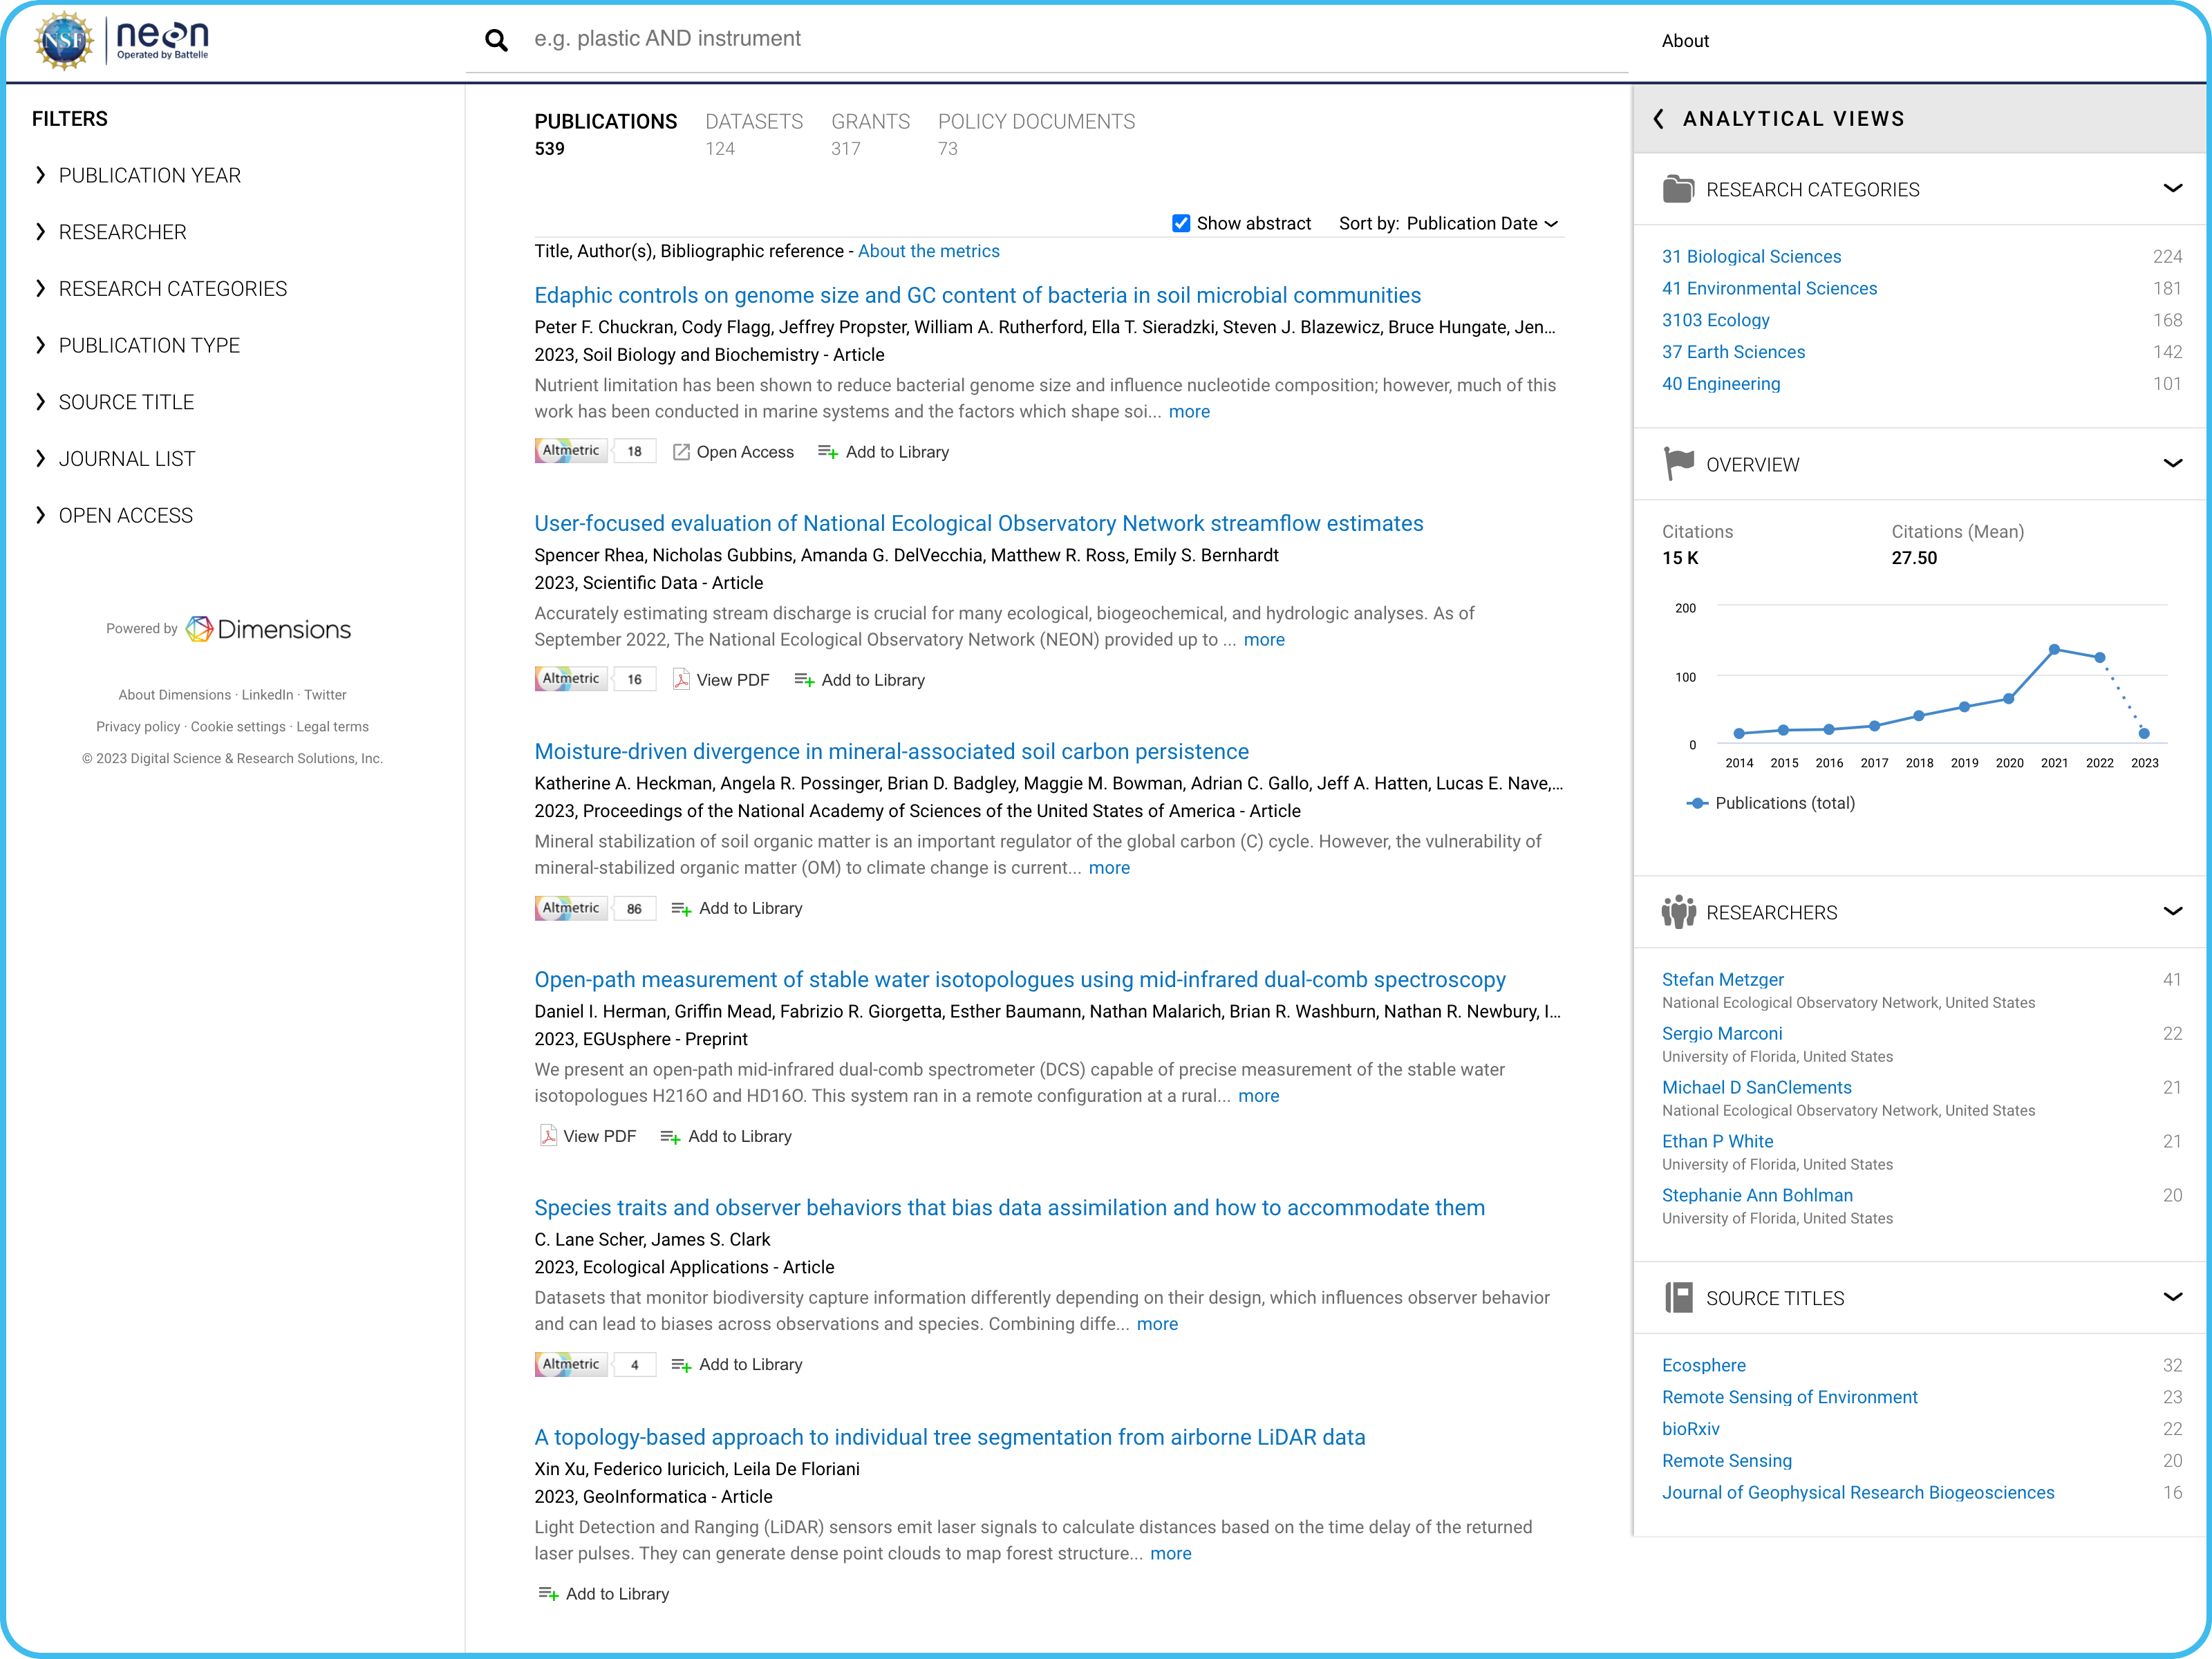This screenshot has height=1659, width=2212.
Task: Click the Add to Library icon for the LiDAR article
Action: pos(548,1594)
